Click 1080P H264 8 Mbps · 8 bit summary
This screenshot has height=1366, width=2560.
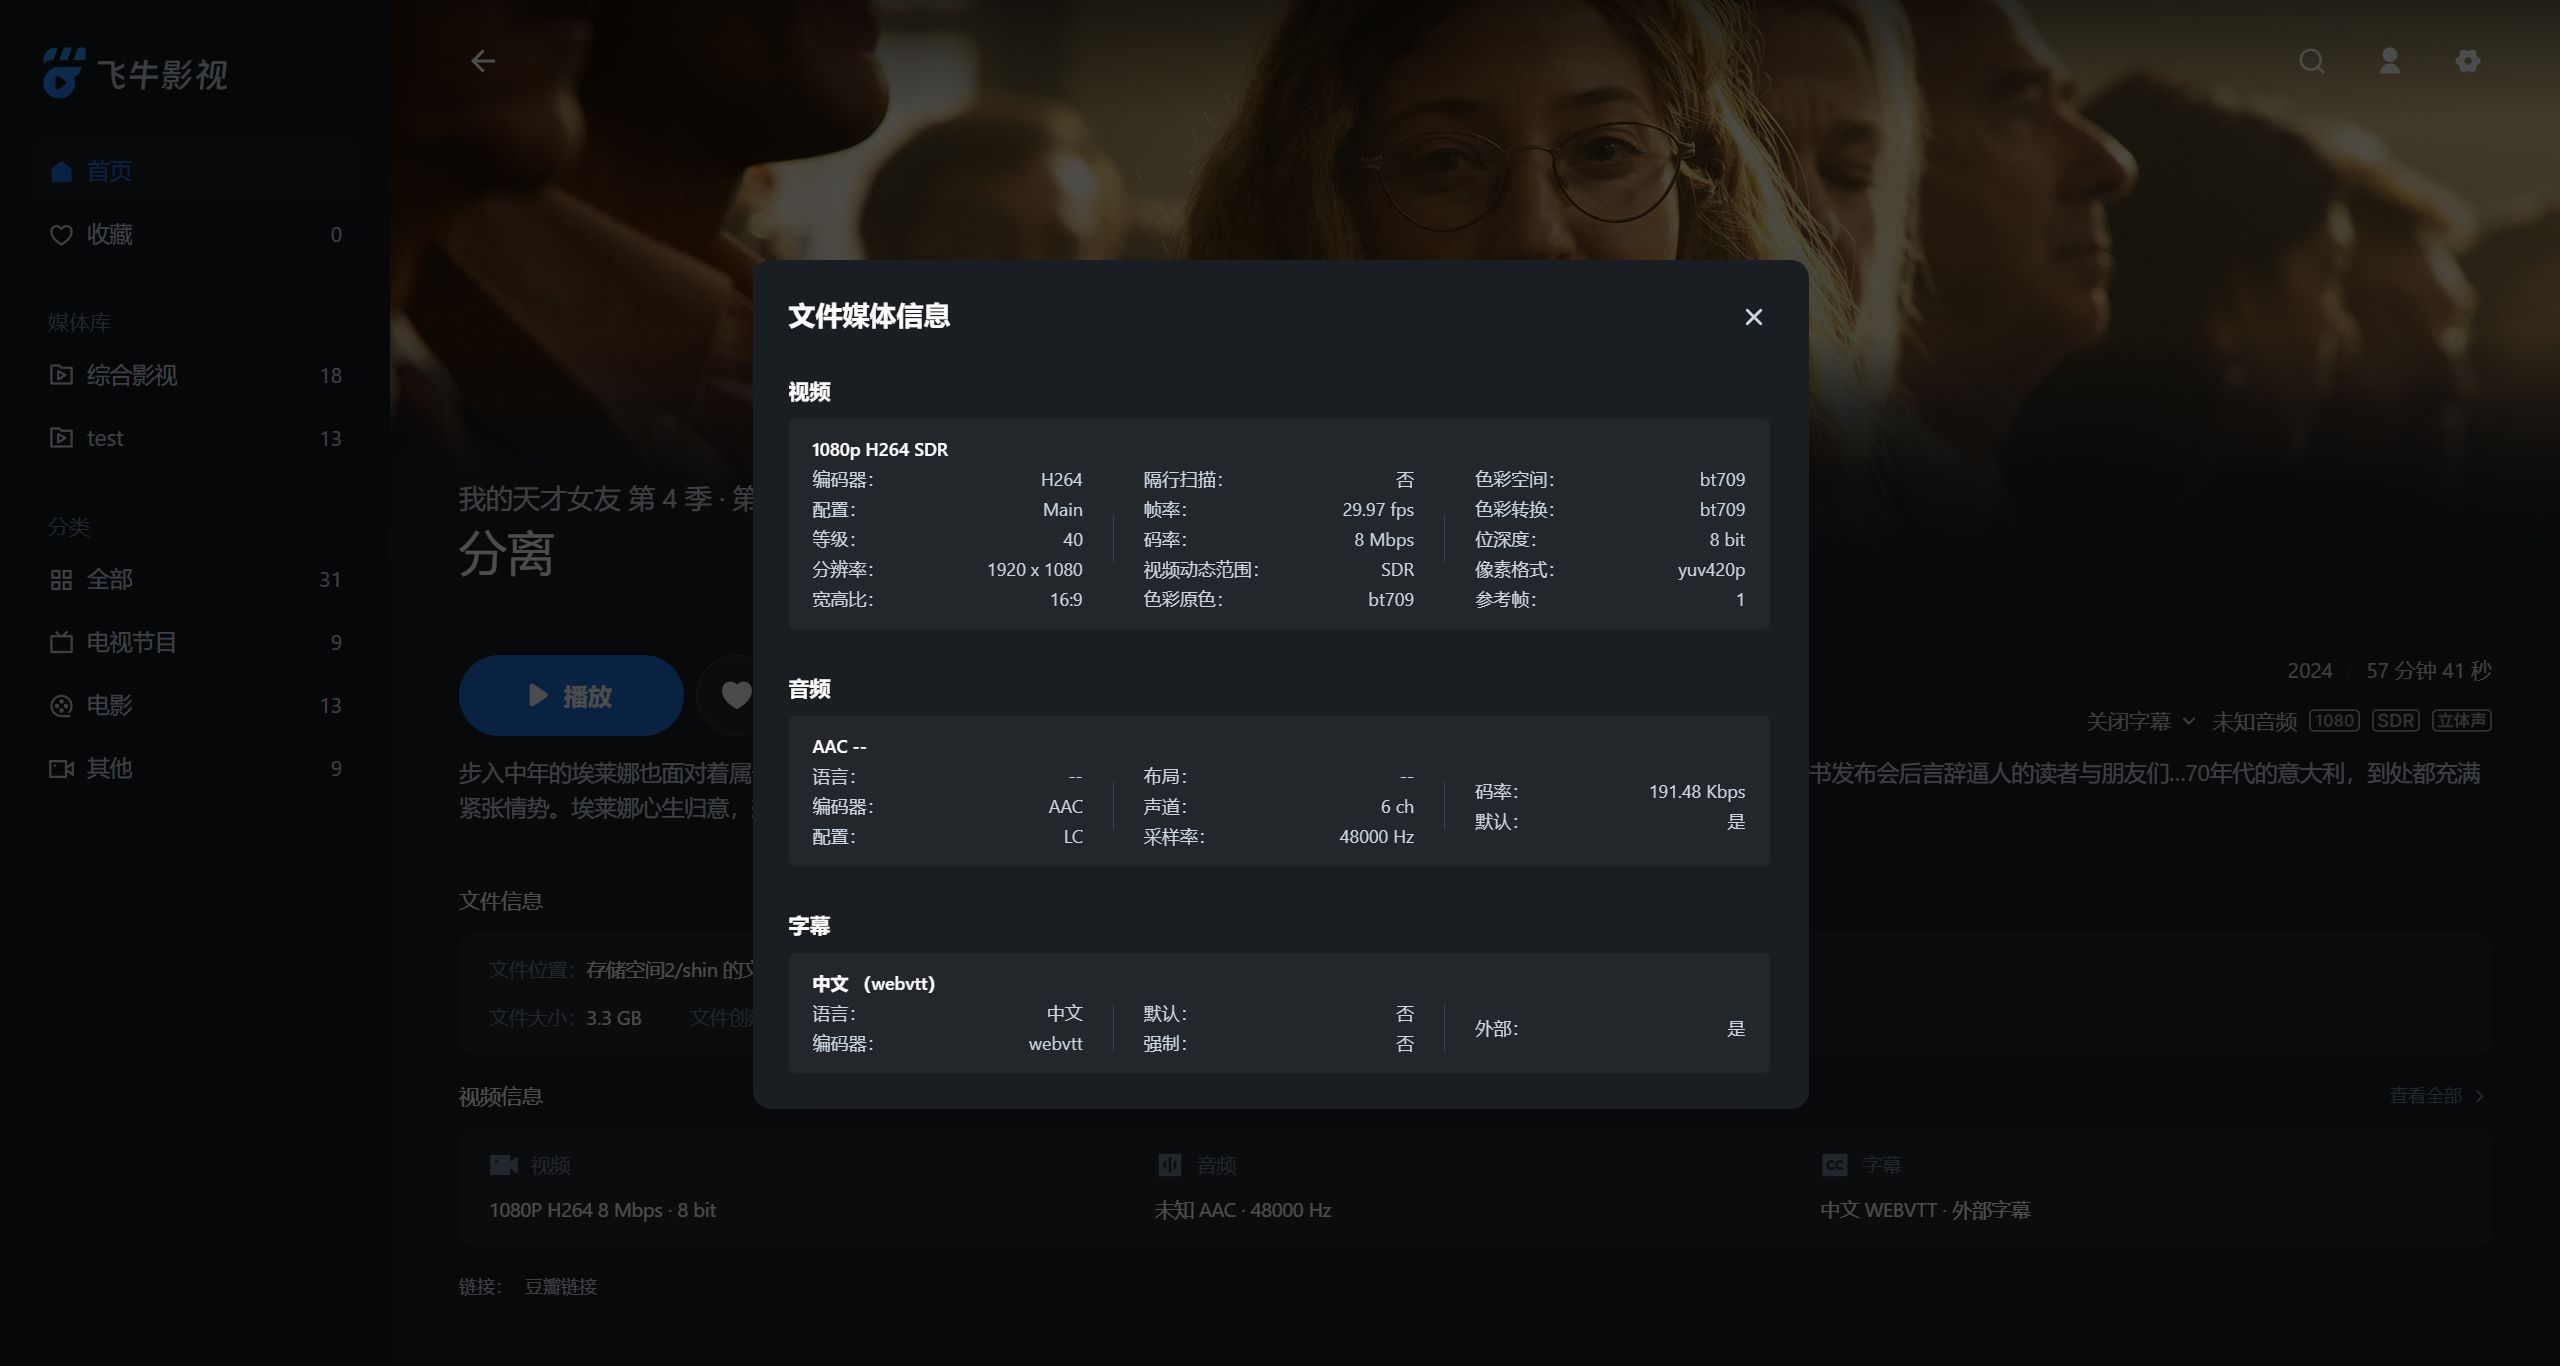point(602,1210)
